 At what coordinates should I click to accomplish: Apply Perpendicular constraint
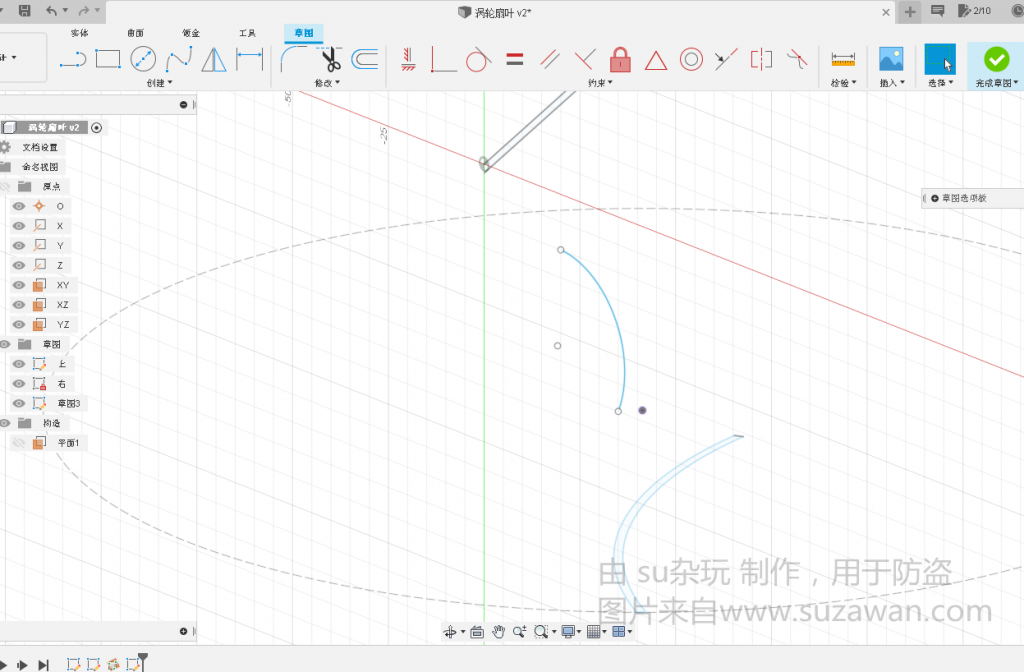point(584,59)
